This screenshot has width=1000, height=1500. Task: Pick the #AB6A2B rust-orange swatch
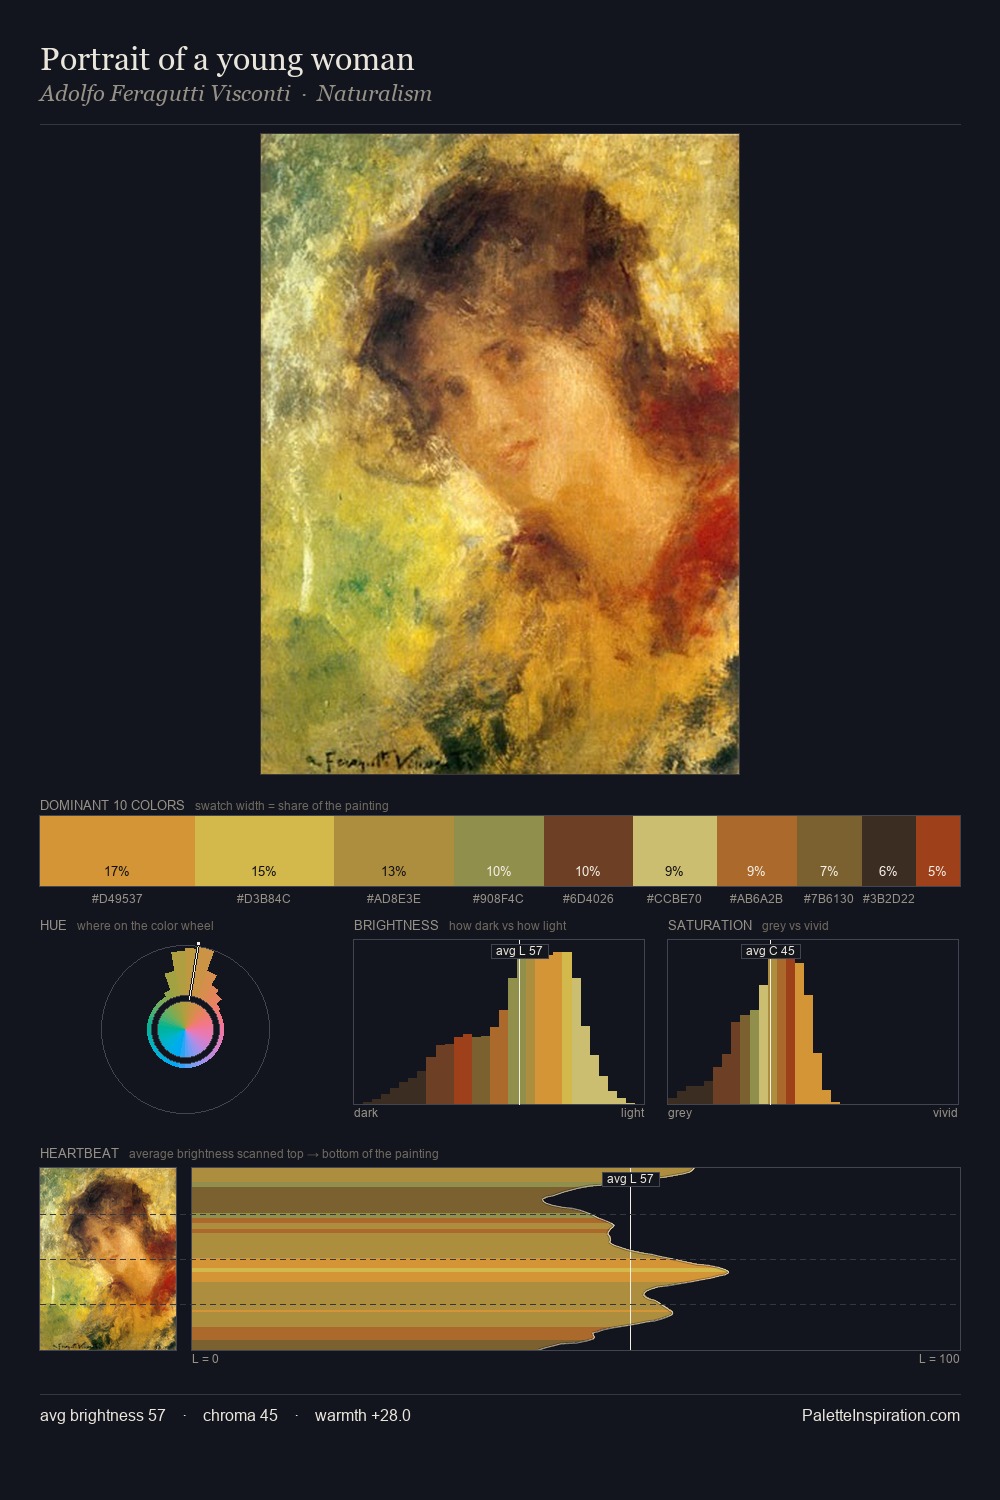click(x=757, y=851)
